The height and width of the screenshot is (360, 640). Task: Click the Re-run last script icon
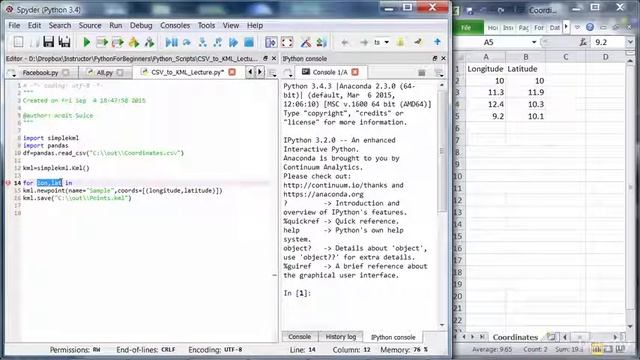pos(149,42)
